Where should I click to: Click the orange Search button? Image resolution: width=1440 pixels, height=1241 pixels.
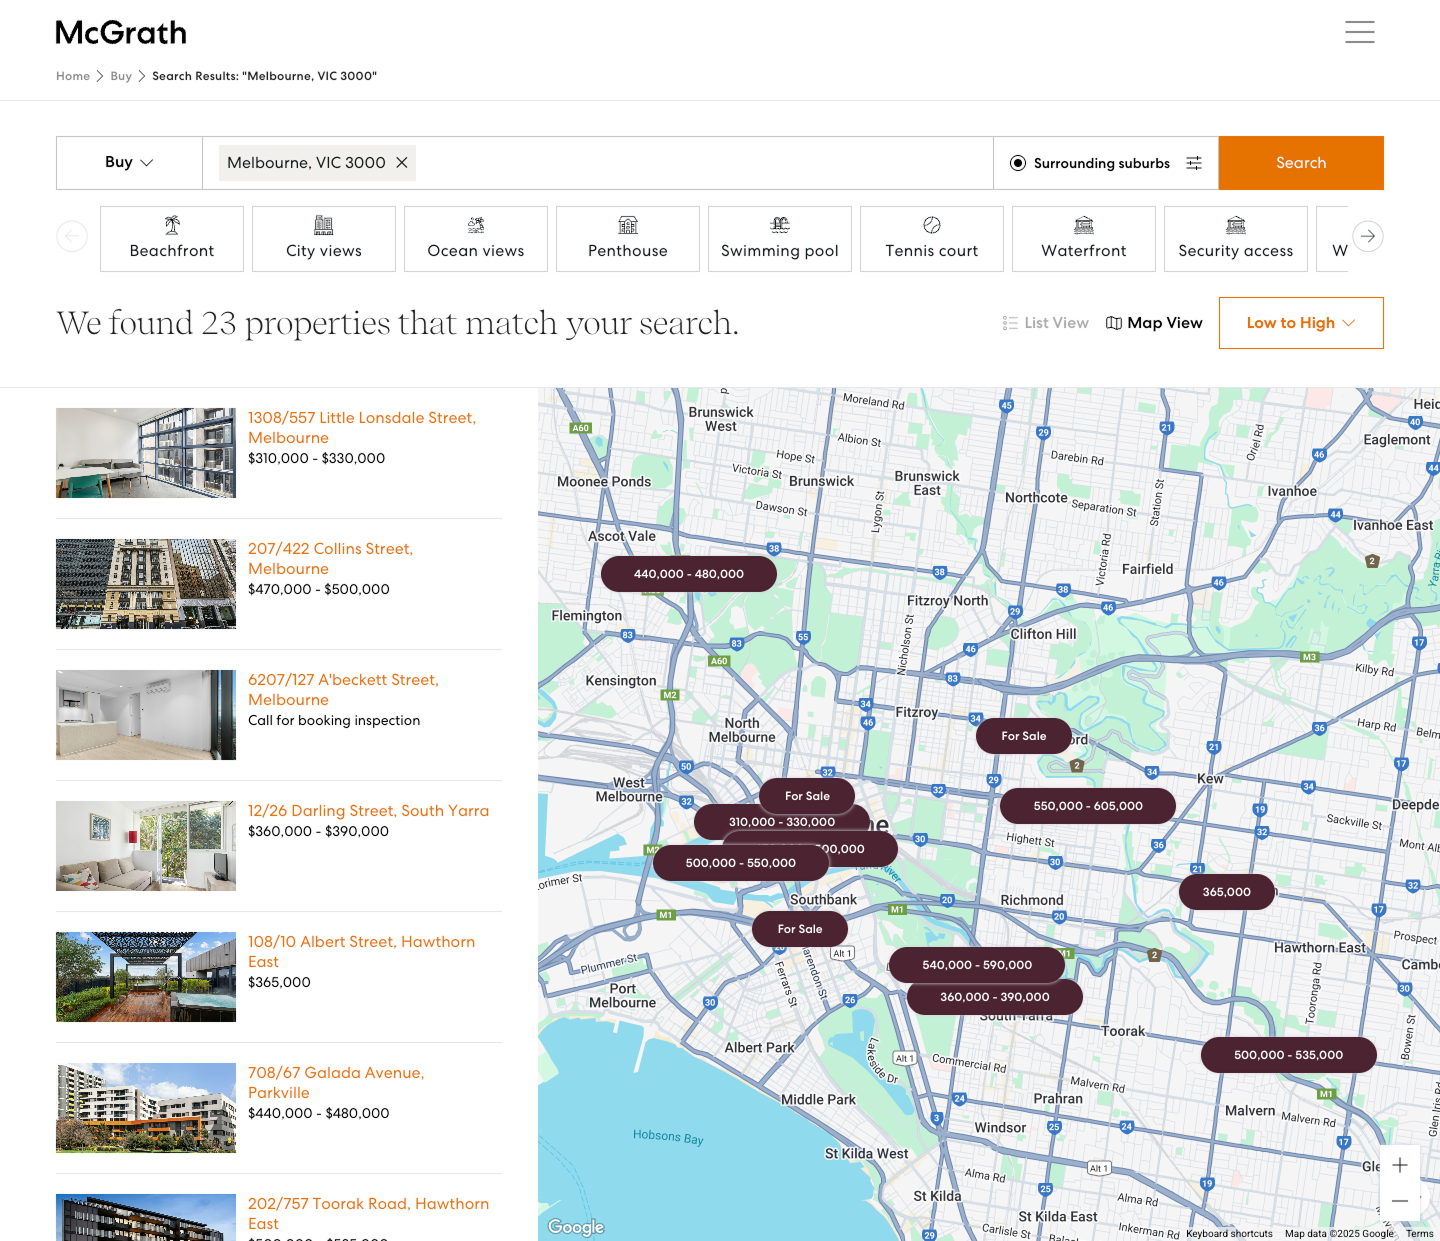point(1300,163)
